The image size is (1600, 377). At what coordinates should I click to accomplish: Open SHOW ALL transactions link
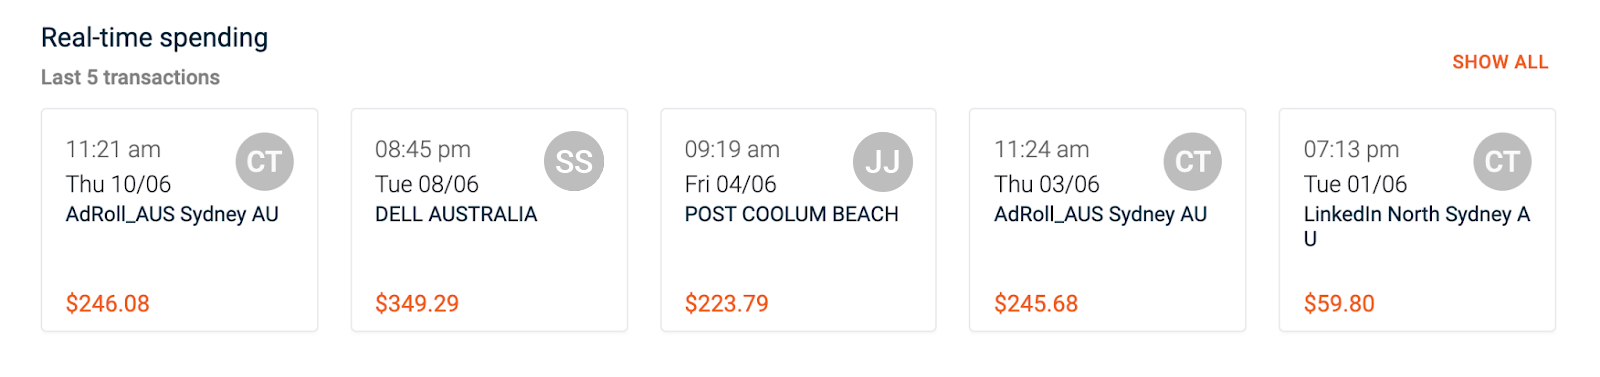click(x=1500, y=62)
